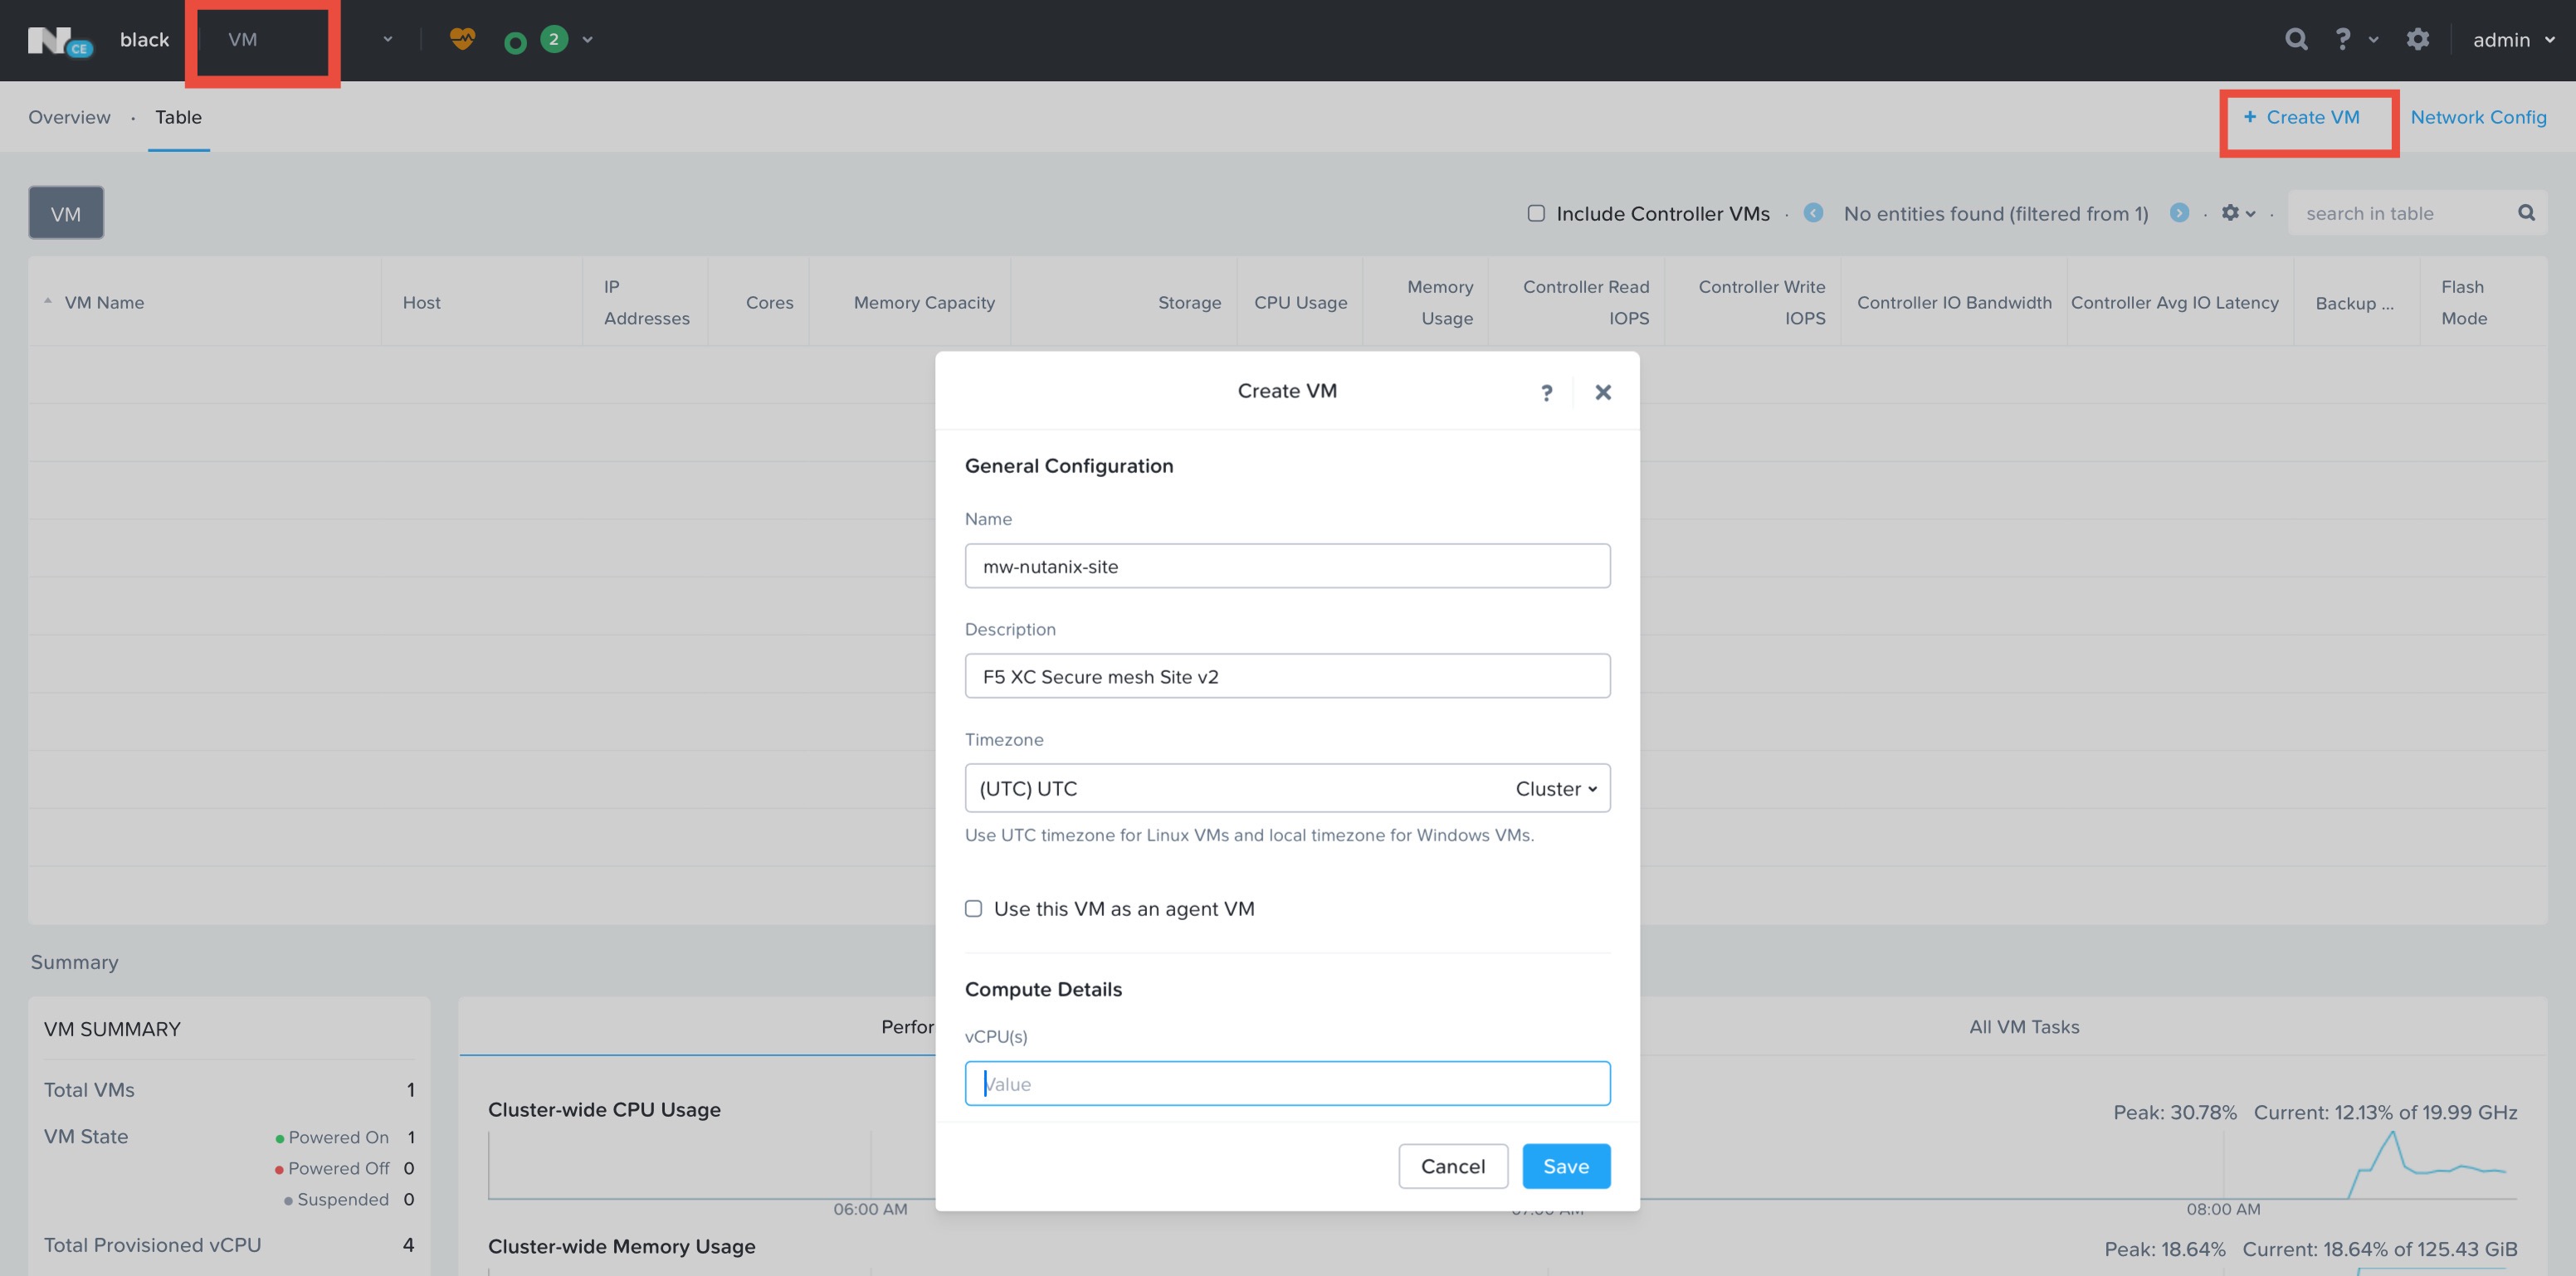Screen dimensions: 2576x1276
Task: Expand the admin user menu
Action: point(2512,39)
